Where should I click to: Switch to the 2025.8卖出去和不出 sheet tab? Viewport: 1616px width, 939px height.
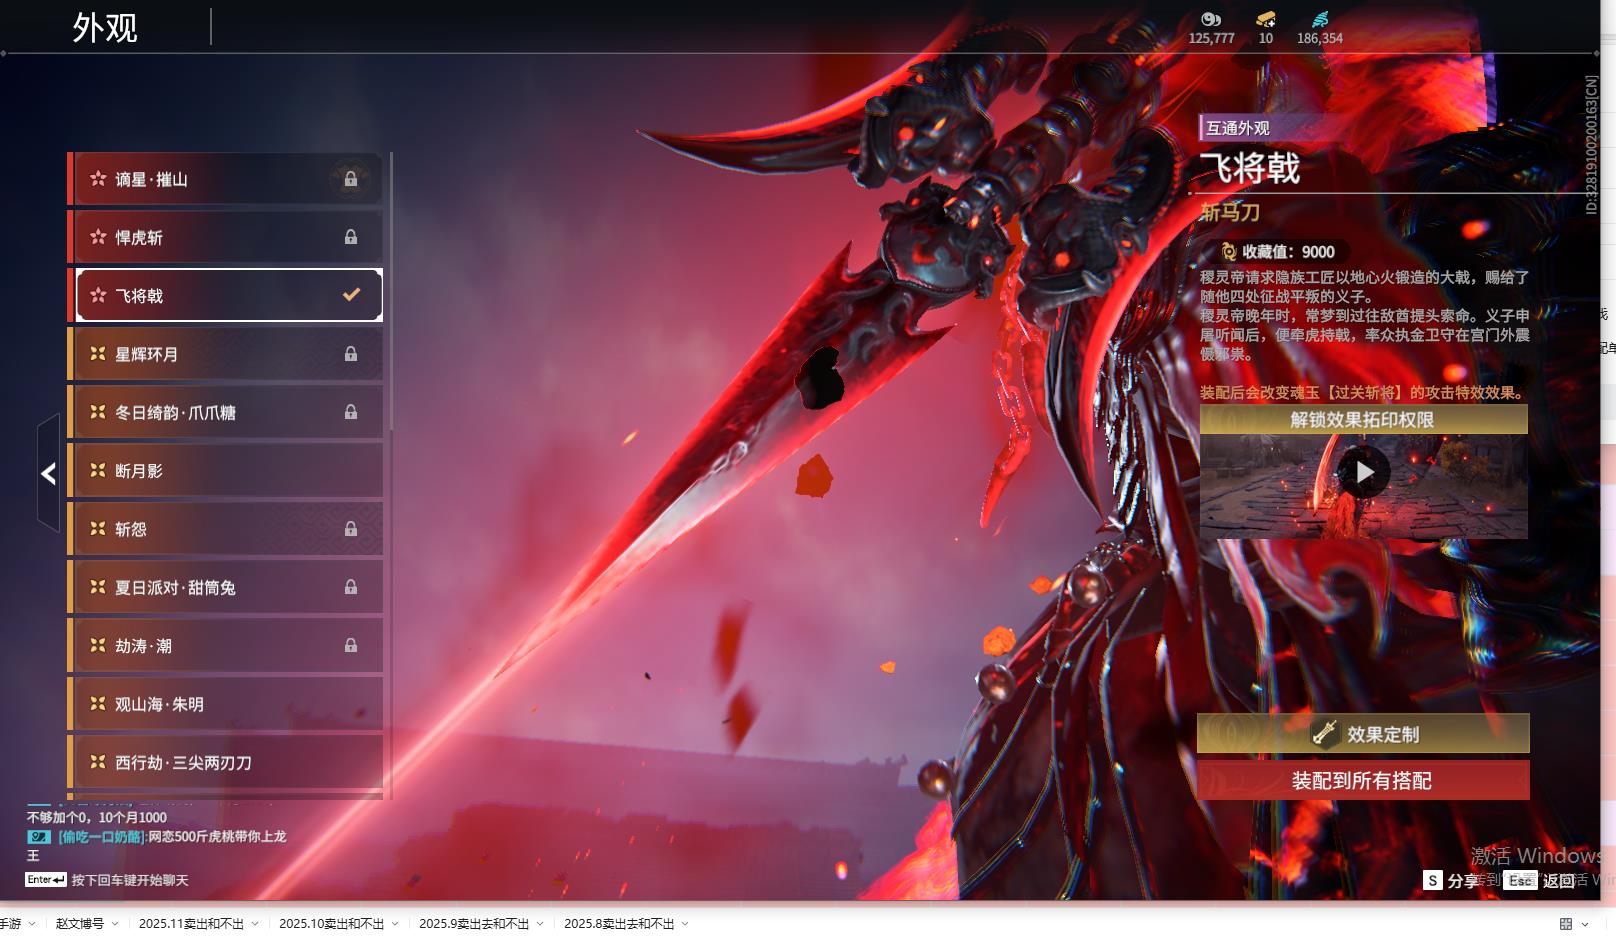coord(619,924)
